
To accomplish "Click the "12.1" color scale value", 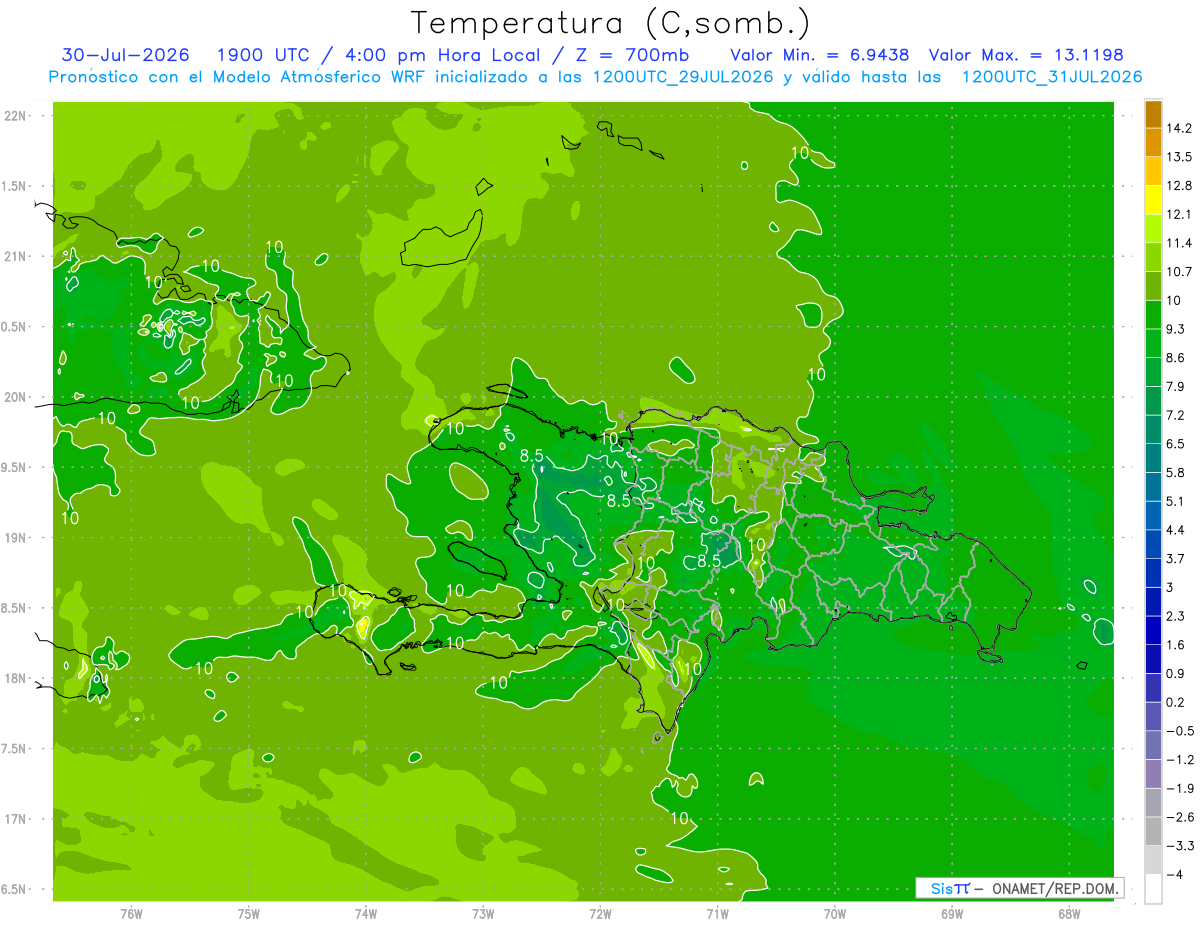I will [1181, 214].
